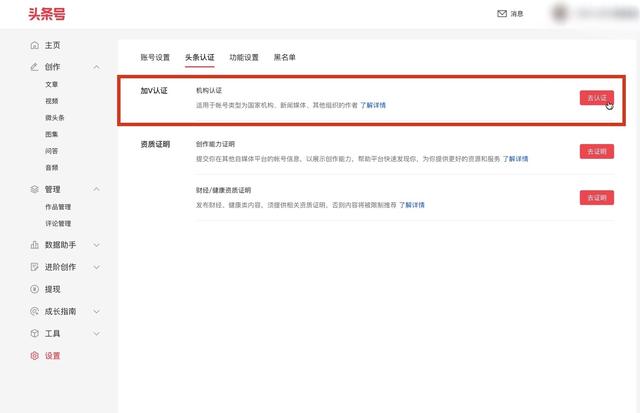This screenshot has height=413, width=640.
Task: Open the 黑名单 tab
Action: [284, 58]
